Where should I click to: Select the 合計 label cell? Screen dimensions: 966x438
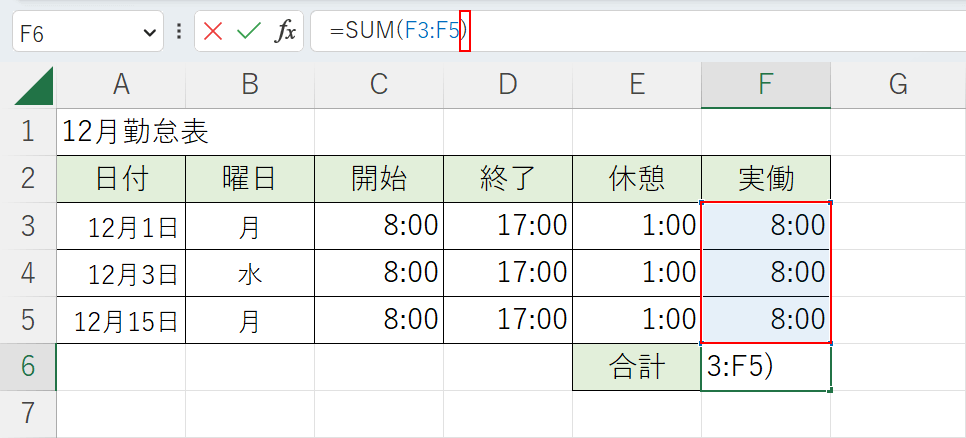click(636, 367)
